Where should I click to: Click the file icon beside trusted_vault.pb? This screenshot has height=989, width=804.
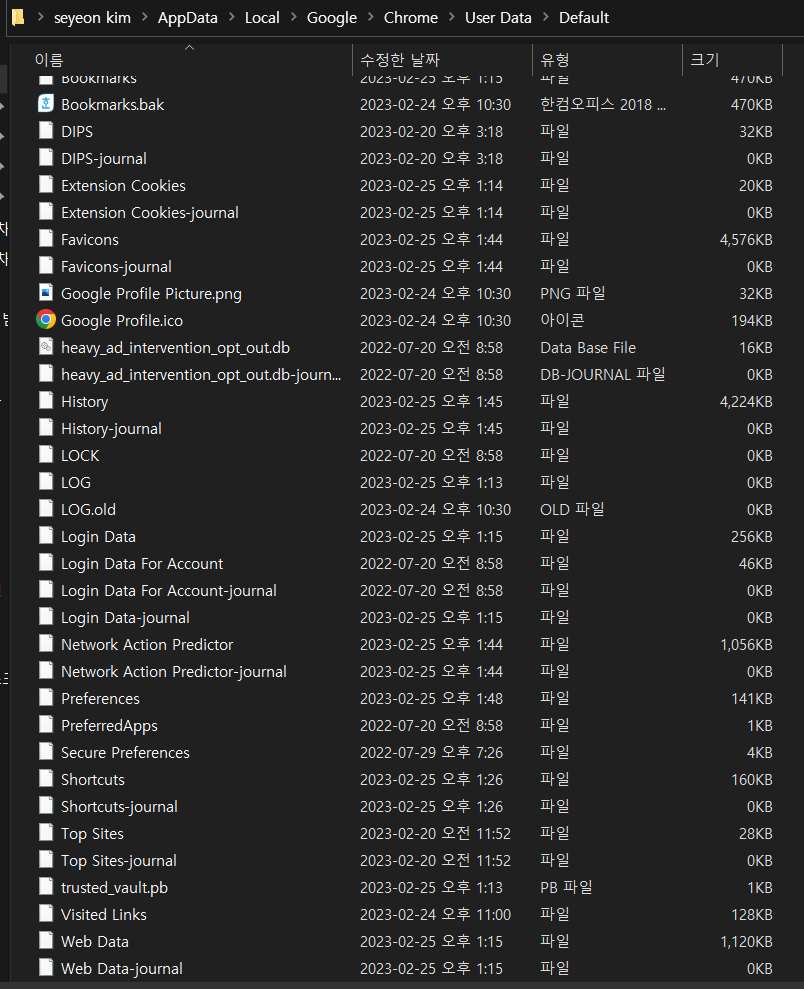click(46, 887)
